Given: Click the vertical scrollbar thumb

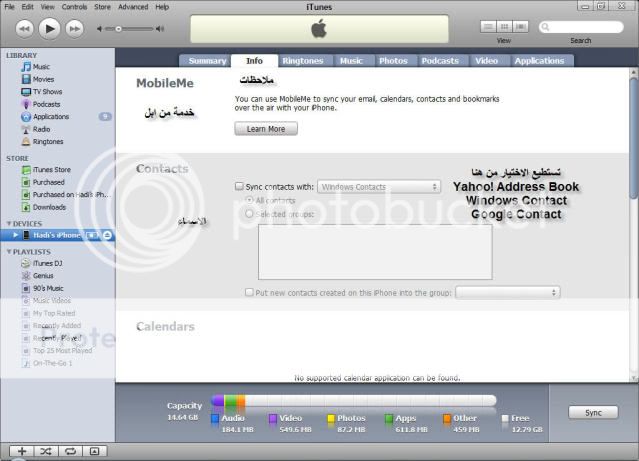Looking at the screenshot, I should 634,139.
